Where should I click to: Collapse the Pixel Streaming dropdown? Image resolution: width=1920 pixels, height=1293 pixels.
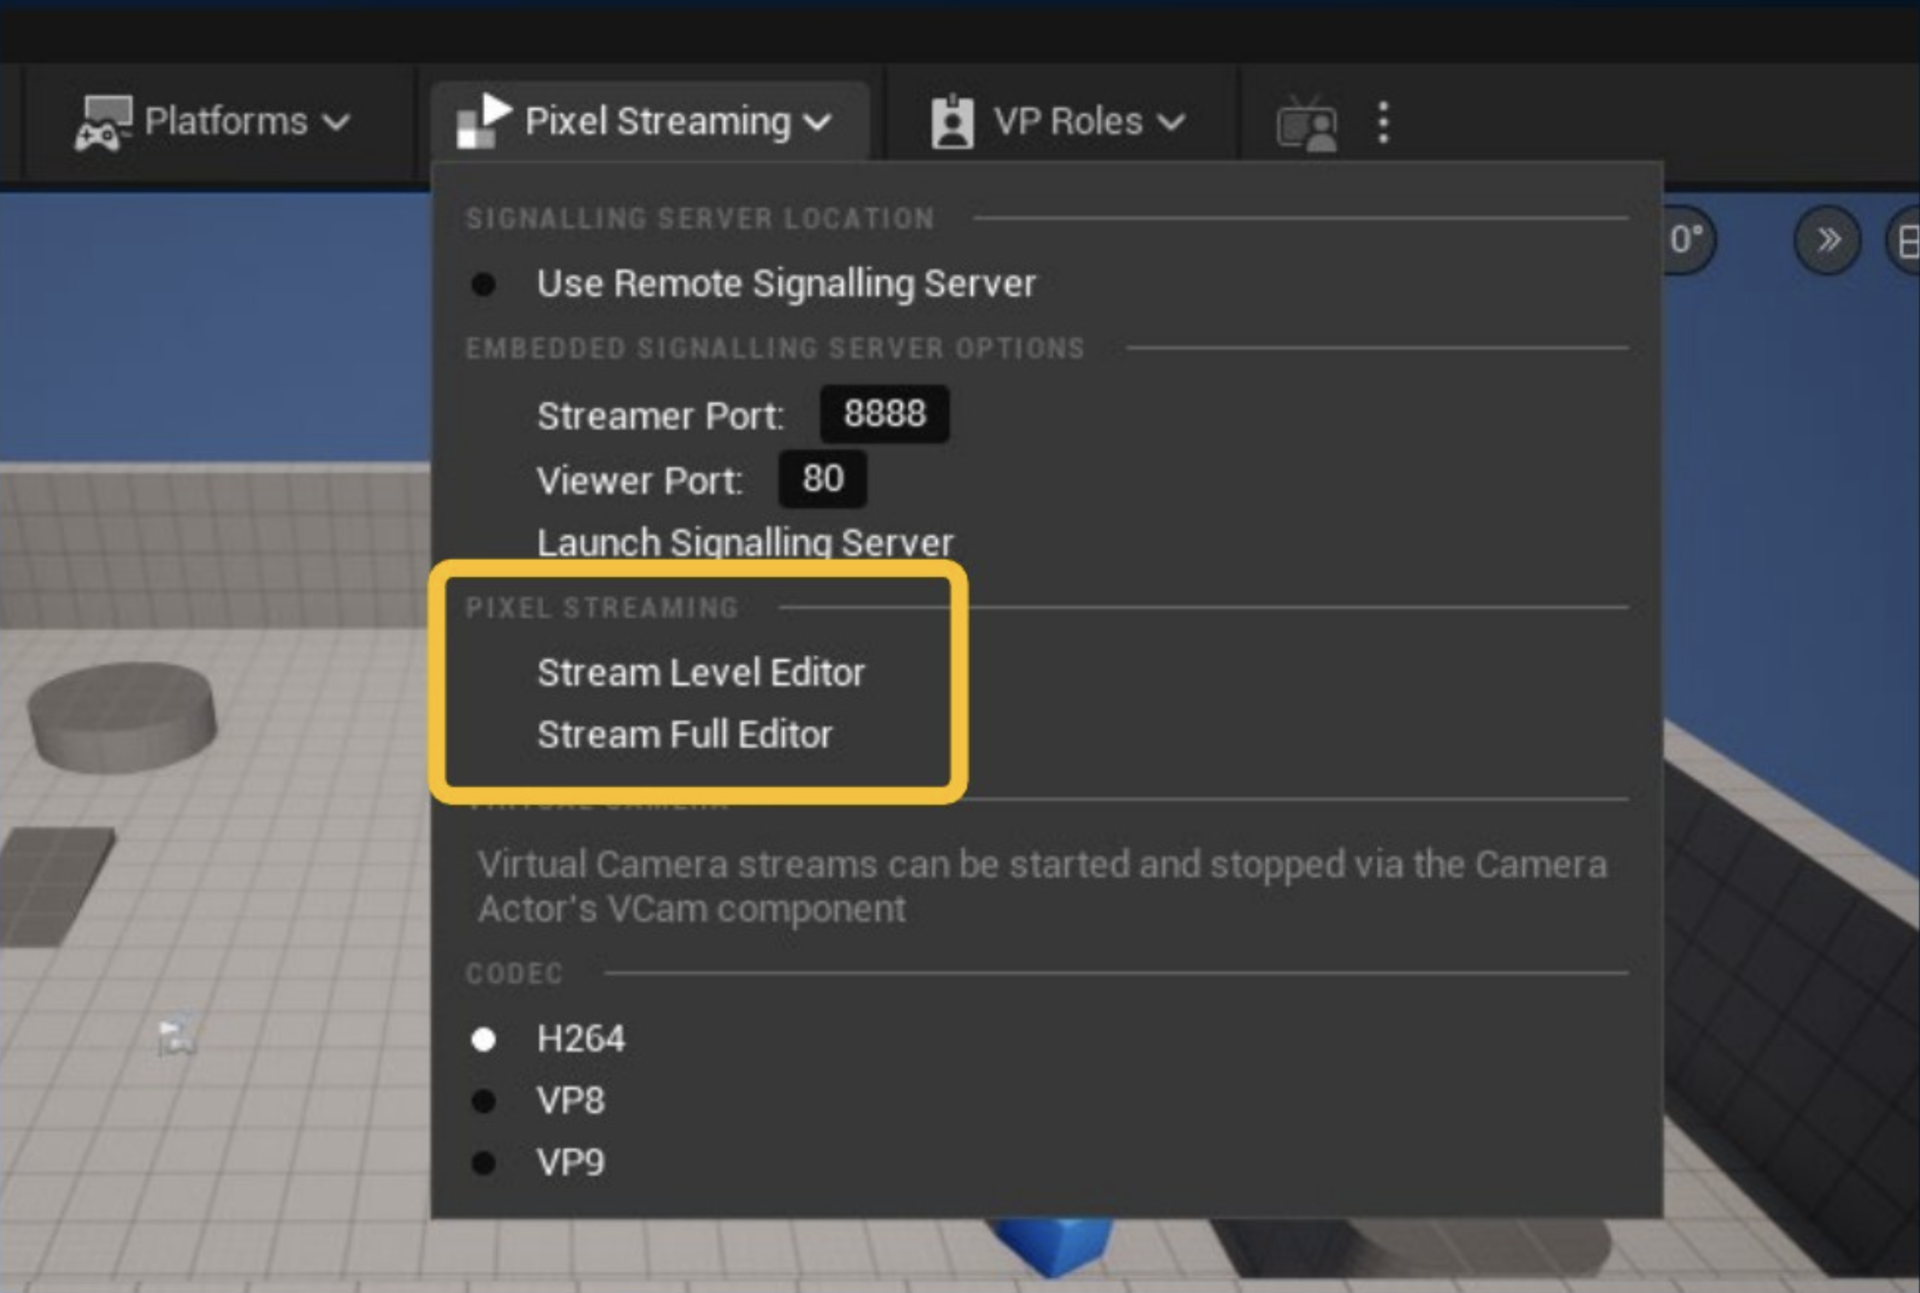click(650, 122)
